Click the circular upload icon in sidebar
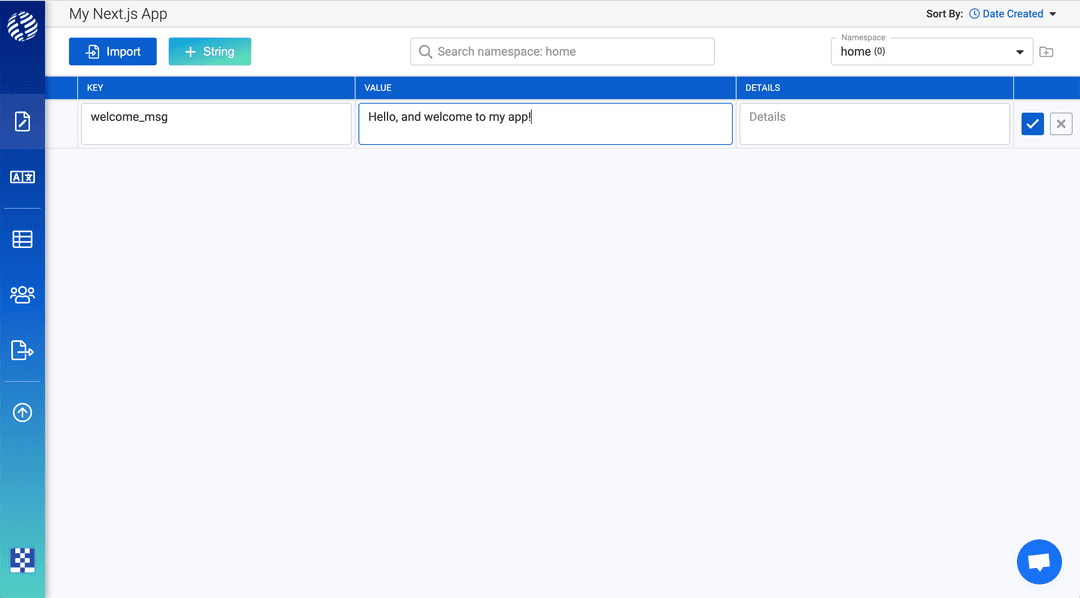This screenshot has width=1080, height=598. coord(22,412)
